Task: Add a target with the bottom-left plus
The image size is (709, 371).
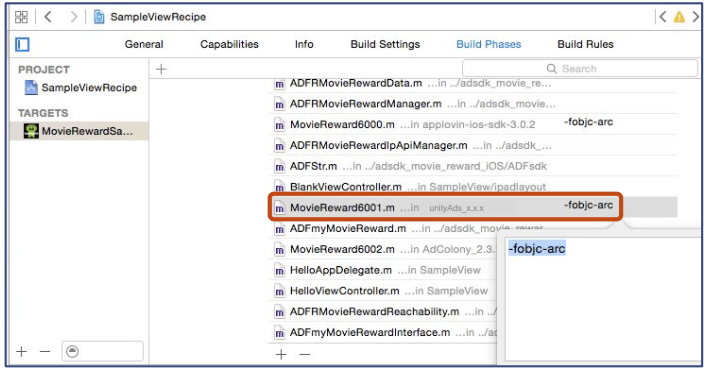Action: point(21,352)
